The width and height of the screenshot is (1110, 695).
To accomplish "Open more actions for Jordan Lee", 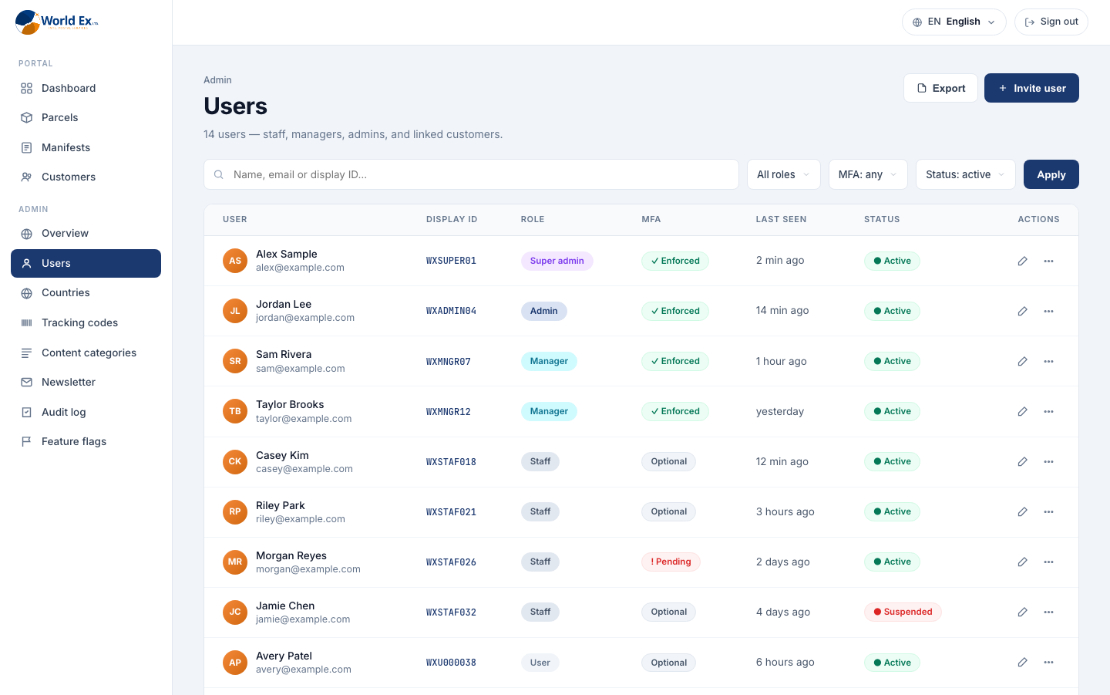I will coord(1048,311).
